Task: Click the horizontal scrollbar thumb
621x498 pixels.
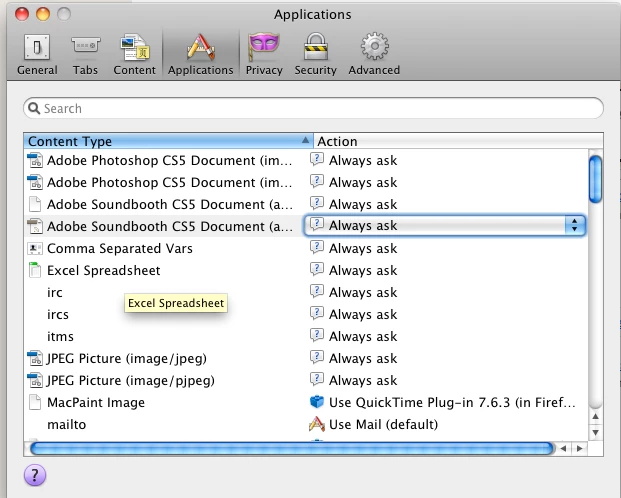Action: click(292, 448)
